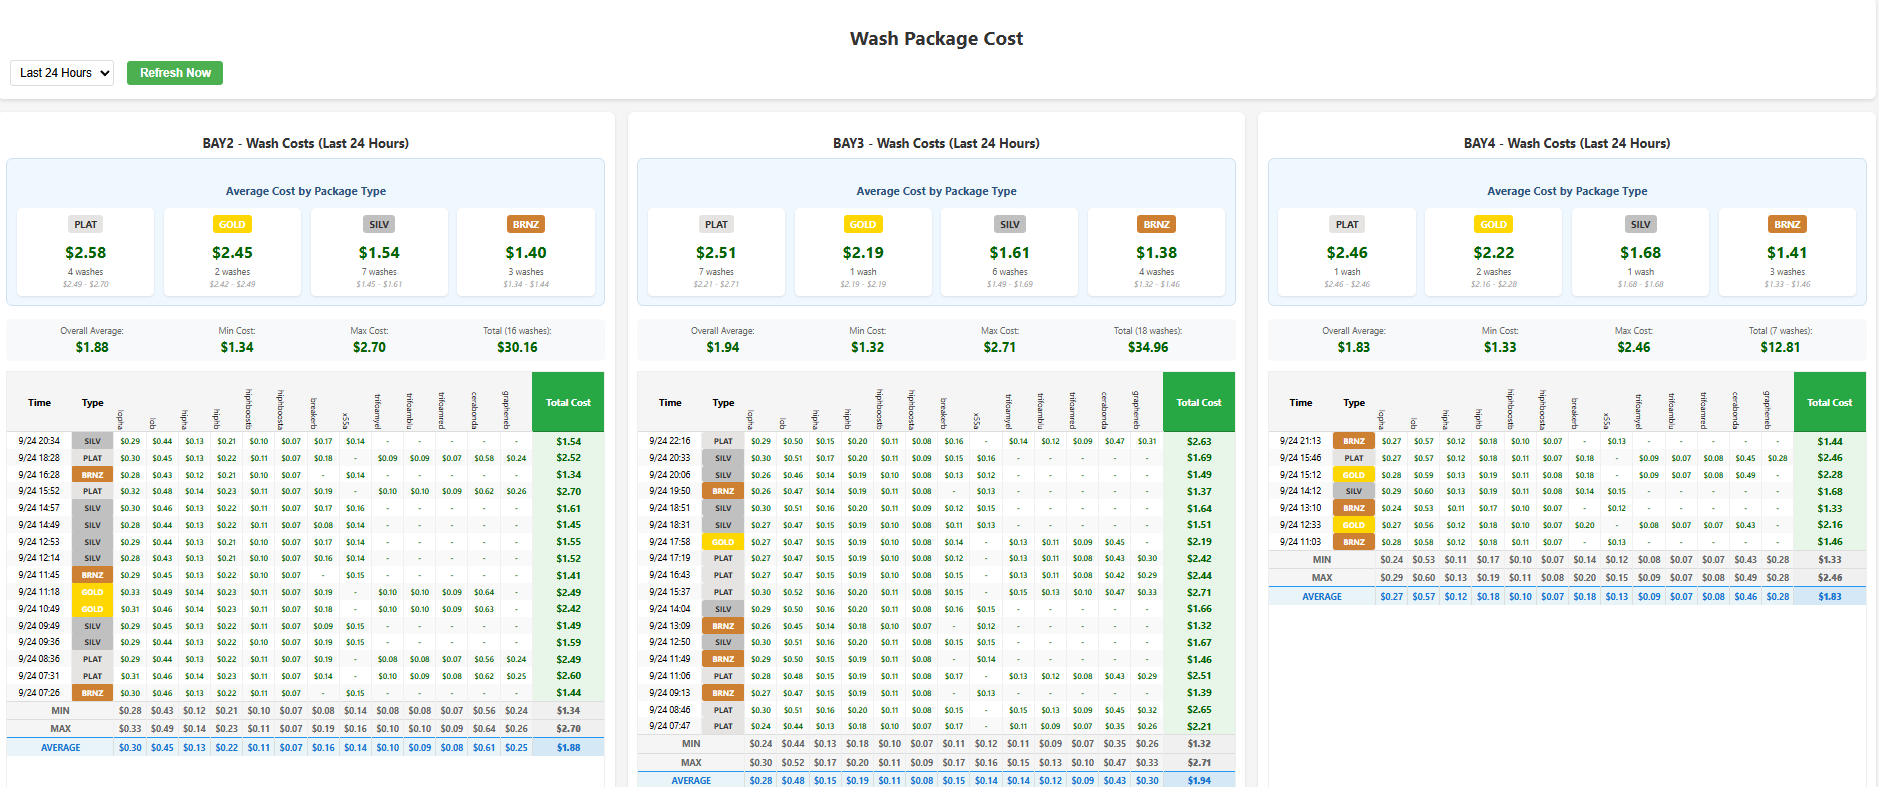This screenshot has width=1879, height=787.
Task: Click the PLAT badge in BAY2 averages
Action: click(86, 225)
